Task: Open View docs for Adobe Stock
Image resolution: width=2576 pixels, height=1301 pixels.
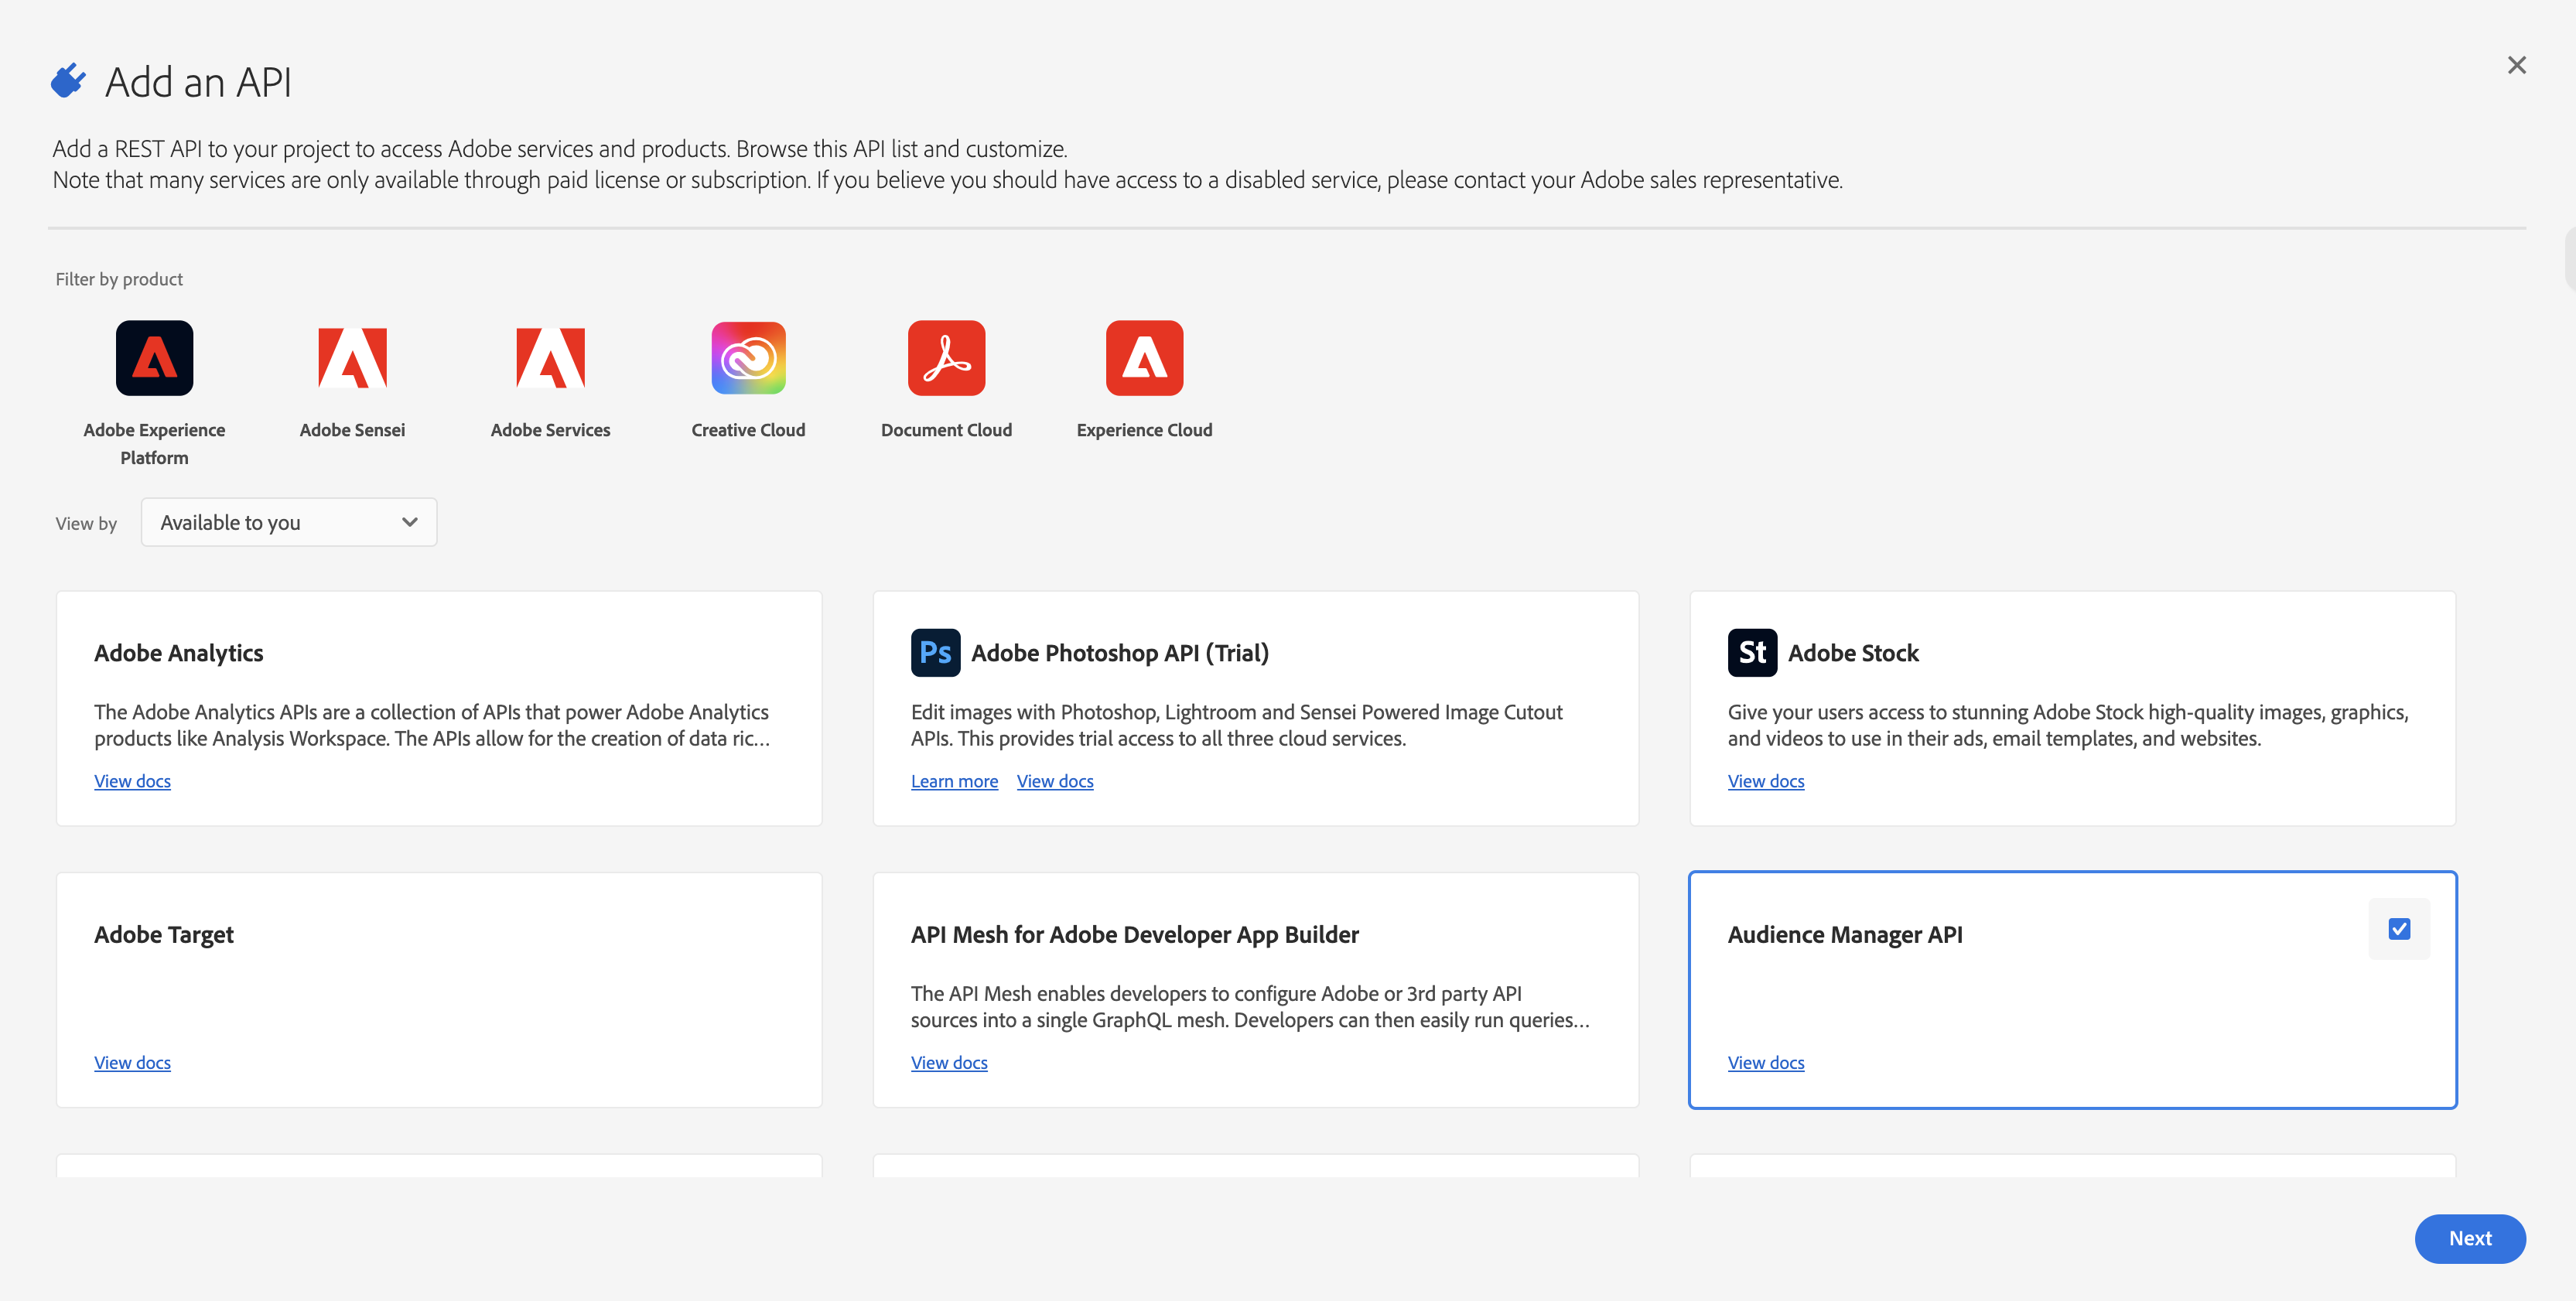Action: [x=1765, y=781]
